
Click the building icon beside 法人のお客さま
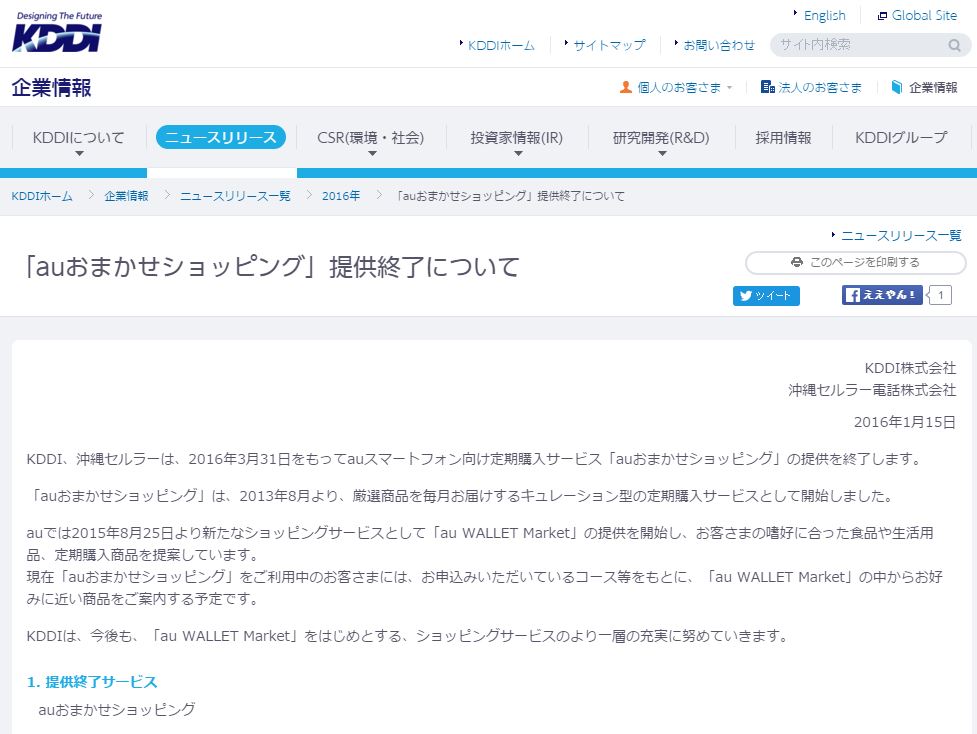coord(767,87)
